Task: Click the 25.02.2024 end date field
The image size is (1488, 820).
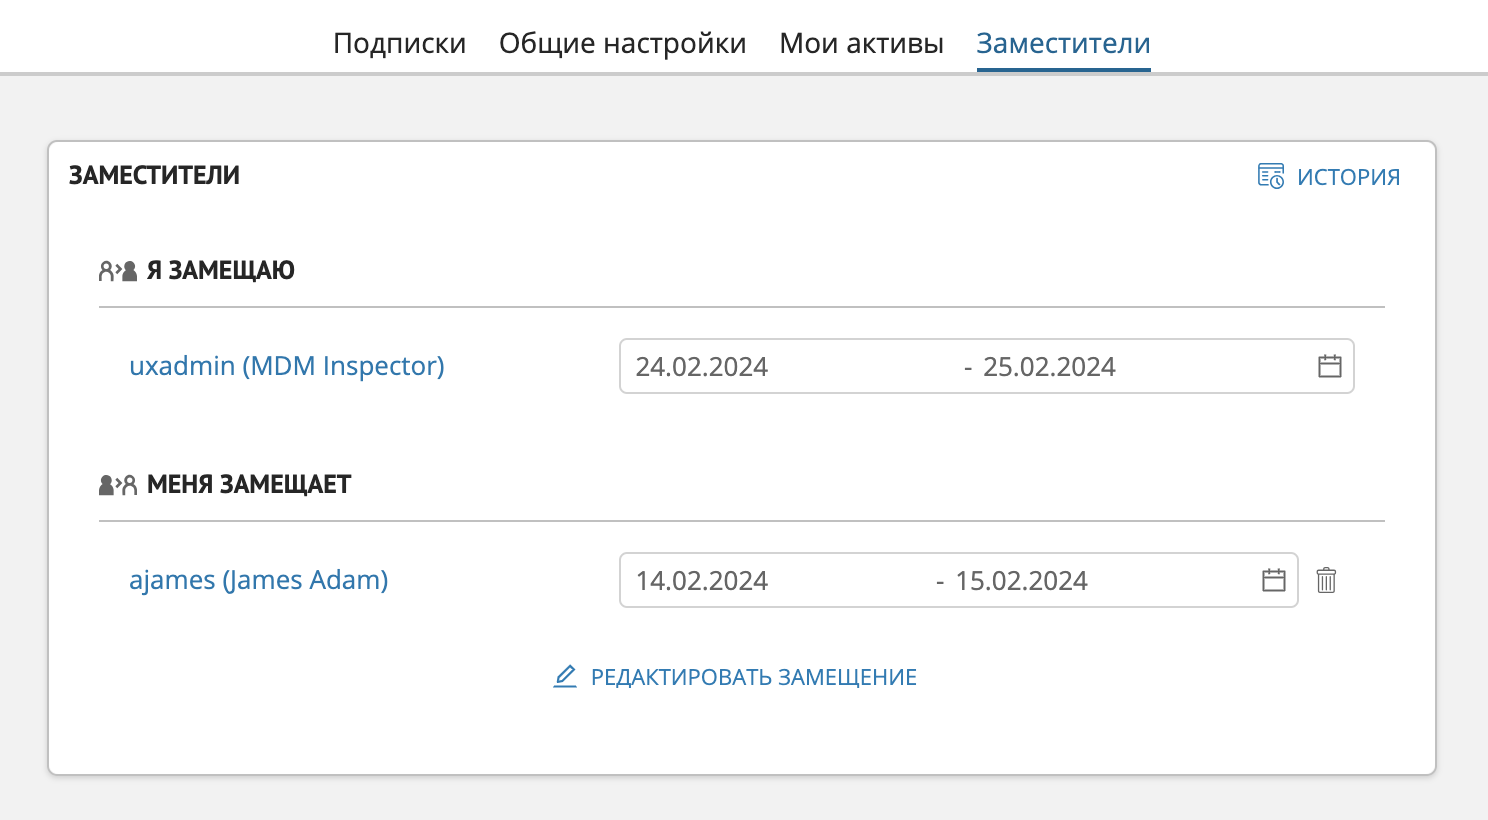Action: pyautogui.click(x=1049, y=367)
